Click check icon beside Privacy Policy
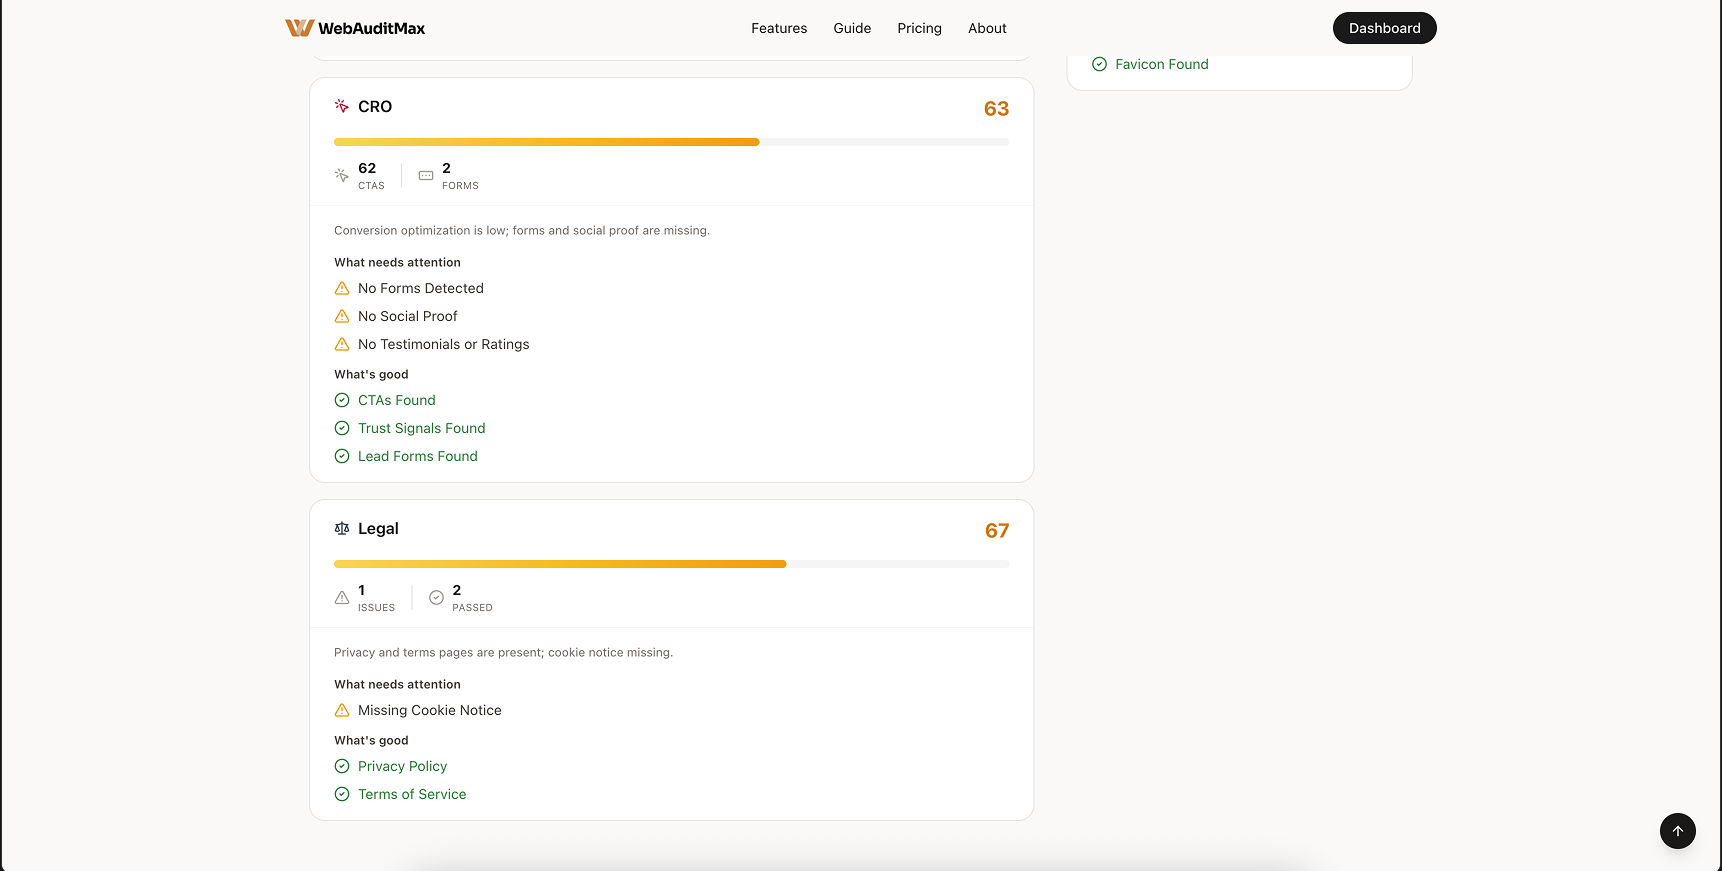Screen dimensions: 1722x871 coord(342,766)
